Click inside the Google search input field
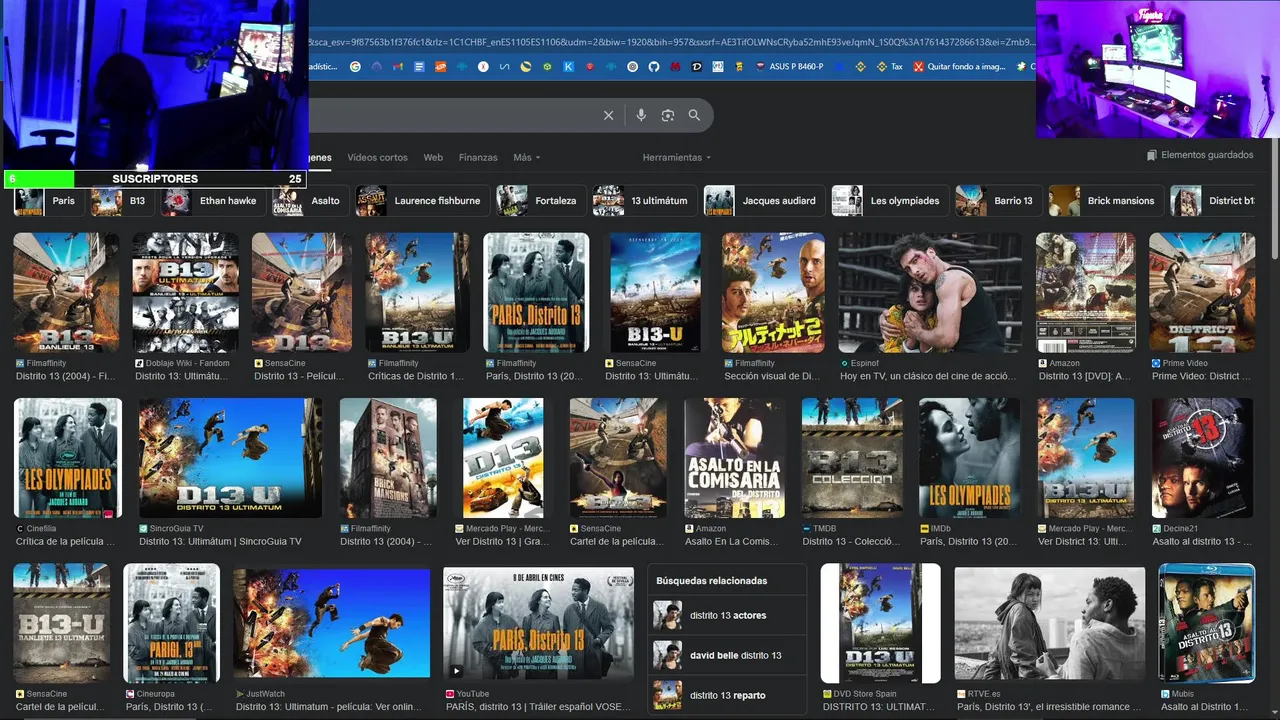Screen dimensions: 1280x720 (x=450, y=115)
